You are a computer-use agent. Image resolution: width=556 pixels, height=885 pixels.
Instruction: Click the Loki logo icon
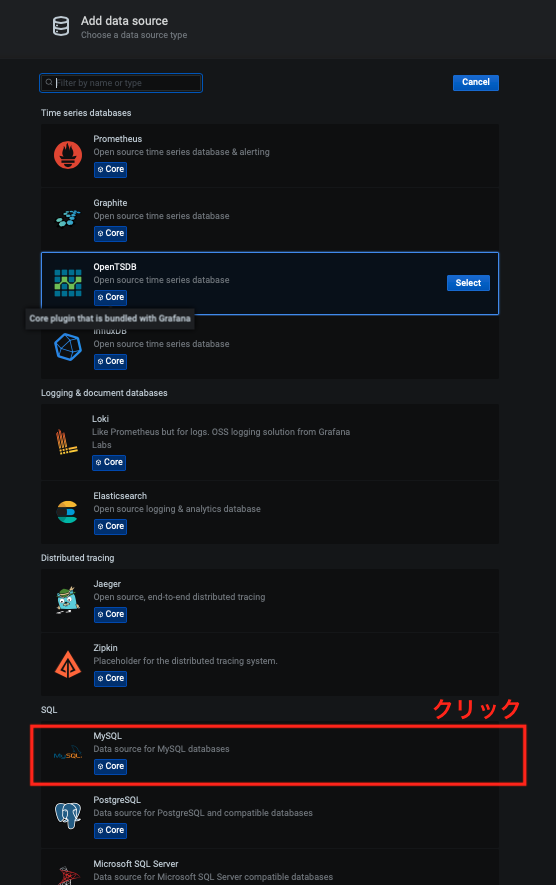(67, 442)
